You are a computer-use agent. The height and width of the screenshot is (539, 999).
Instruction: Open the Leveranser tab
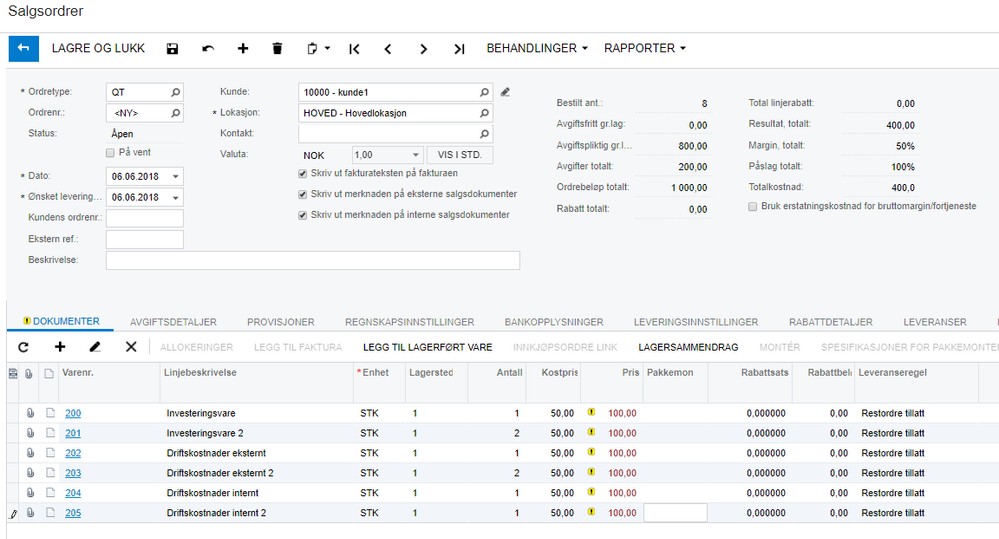[x=935, y=322]
